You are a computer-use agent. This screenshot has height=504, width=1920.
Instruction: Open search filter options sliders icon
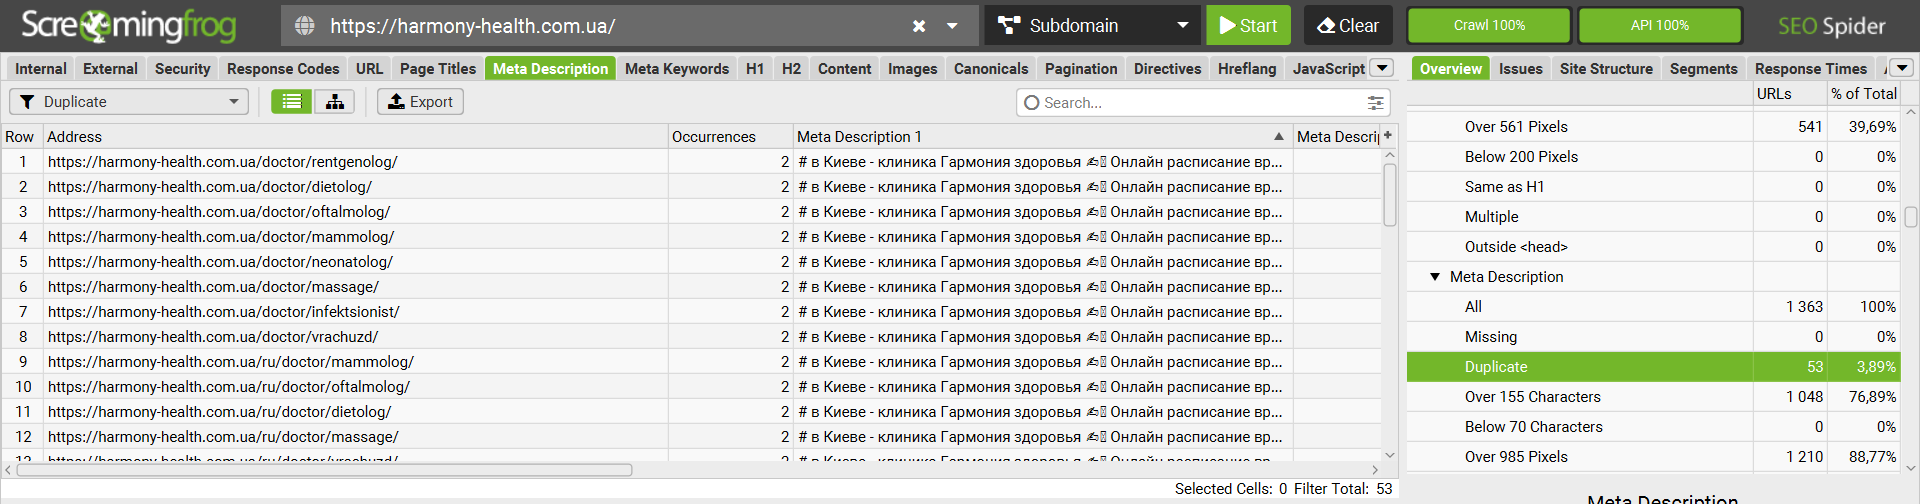[x=1376, y=103]
